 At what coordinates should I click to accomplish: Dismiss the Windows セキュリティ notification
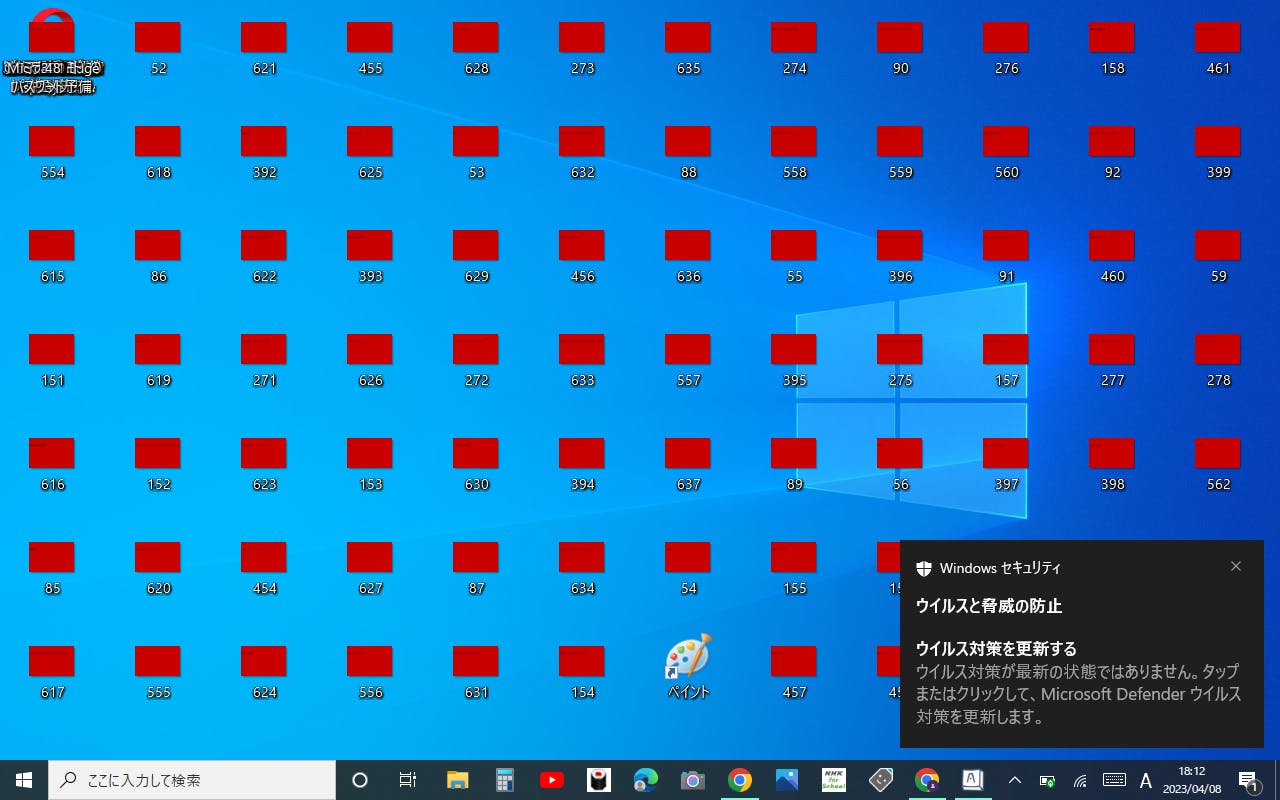[1236, 566]
